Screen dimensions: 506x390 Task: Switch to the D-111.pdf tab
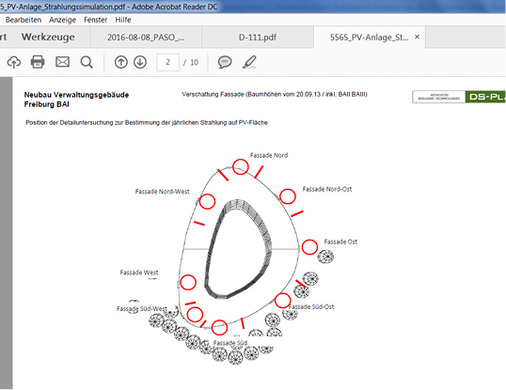257,37
